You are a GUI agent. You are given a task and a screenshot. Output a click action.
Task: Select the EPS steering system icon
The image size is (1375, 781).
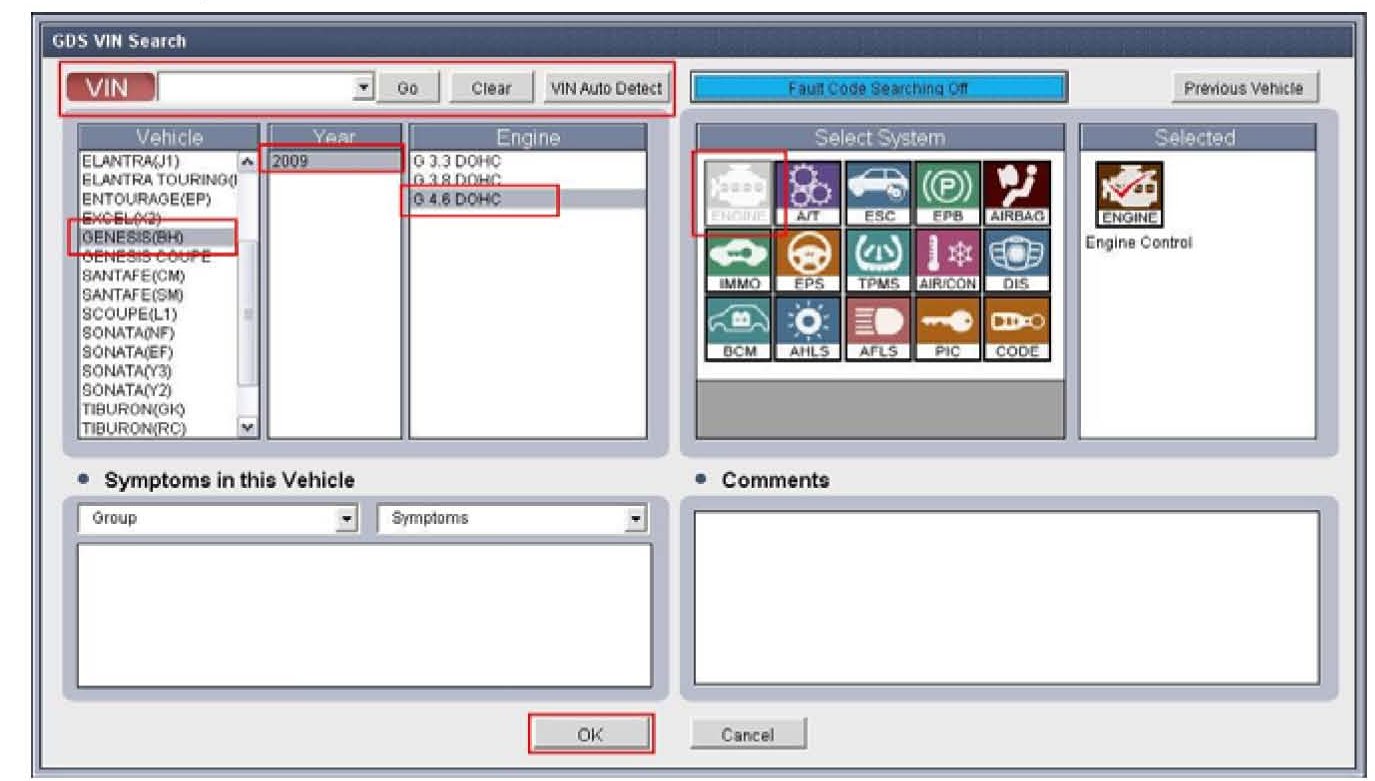coord(808,260)
